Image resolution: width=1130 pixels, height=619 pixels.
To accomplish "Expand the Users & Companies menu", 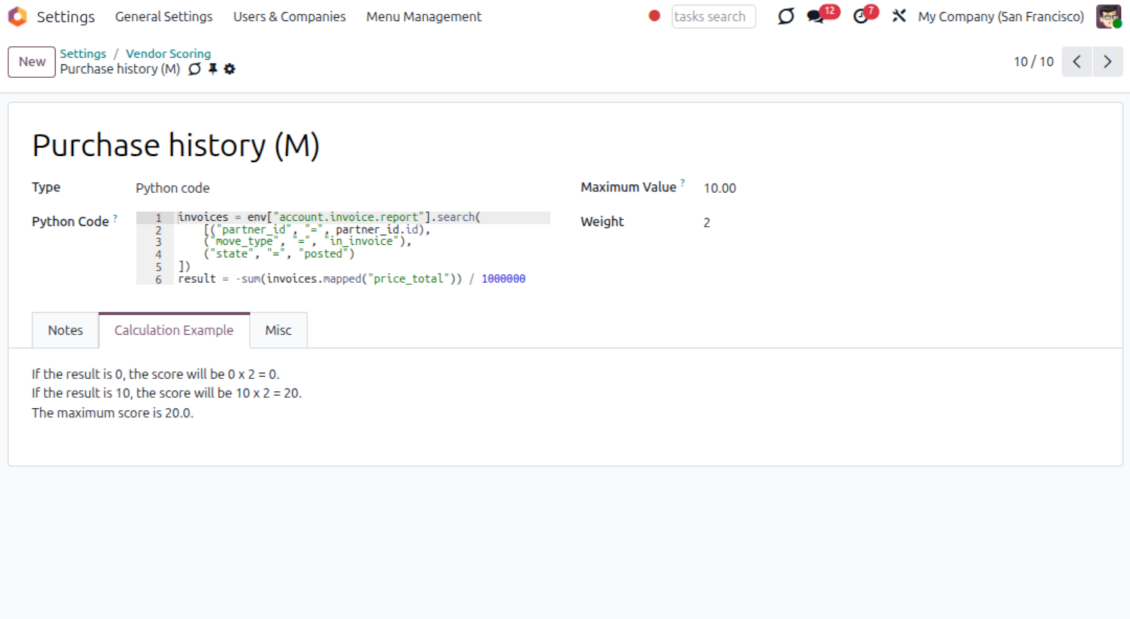I will pos(289,17).
